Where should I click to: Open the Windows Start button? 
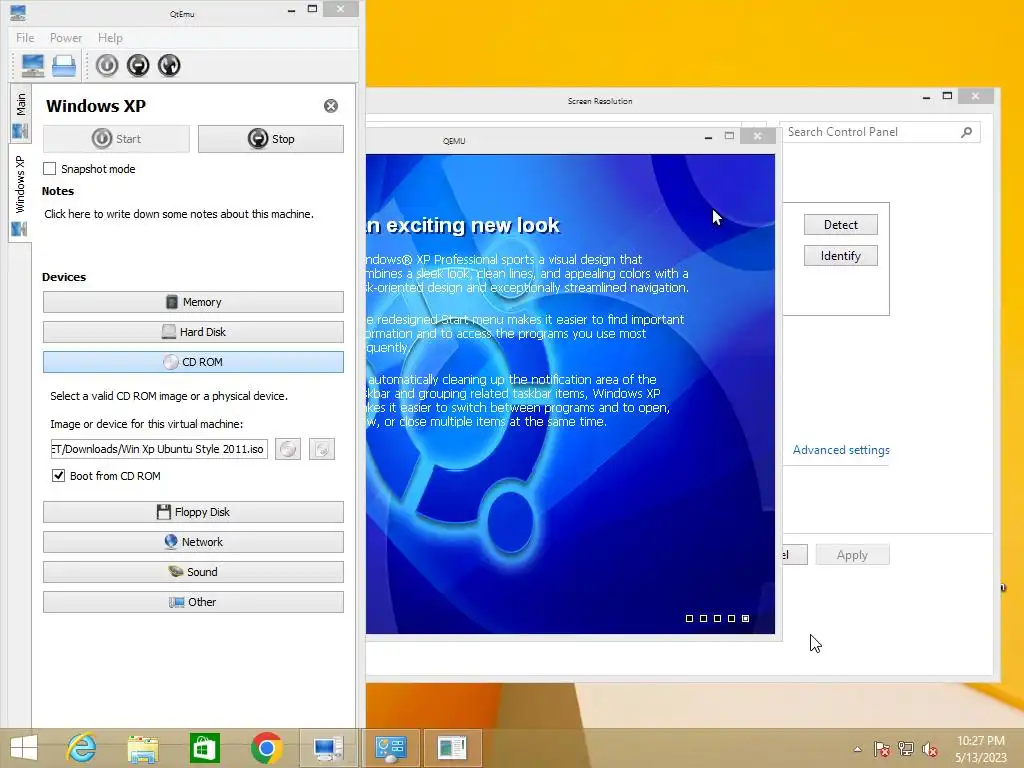24,748
